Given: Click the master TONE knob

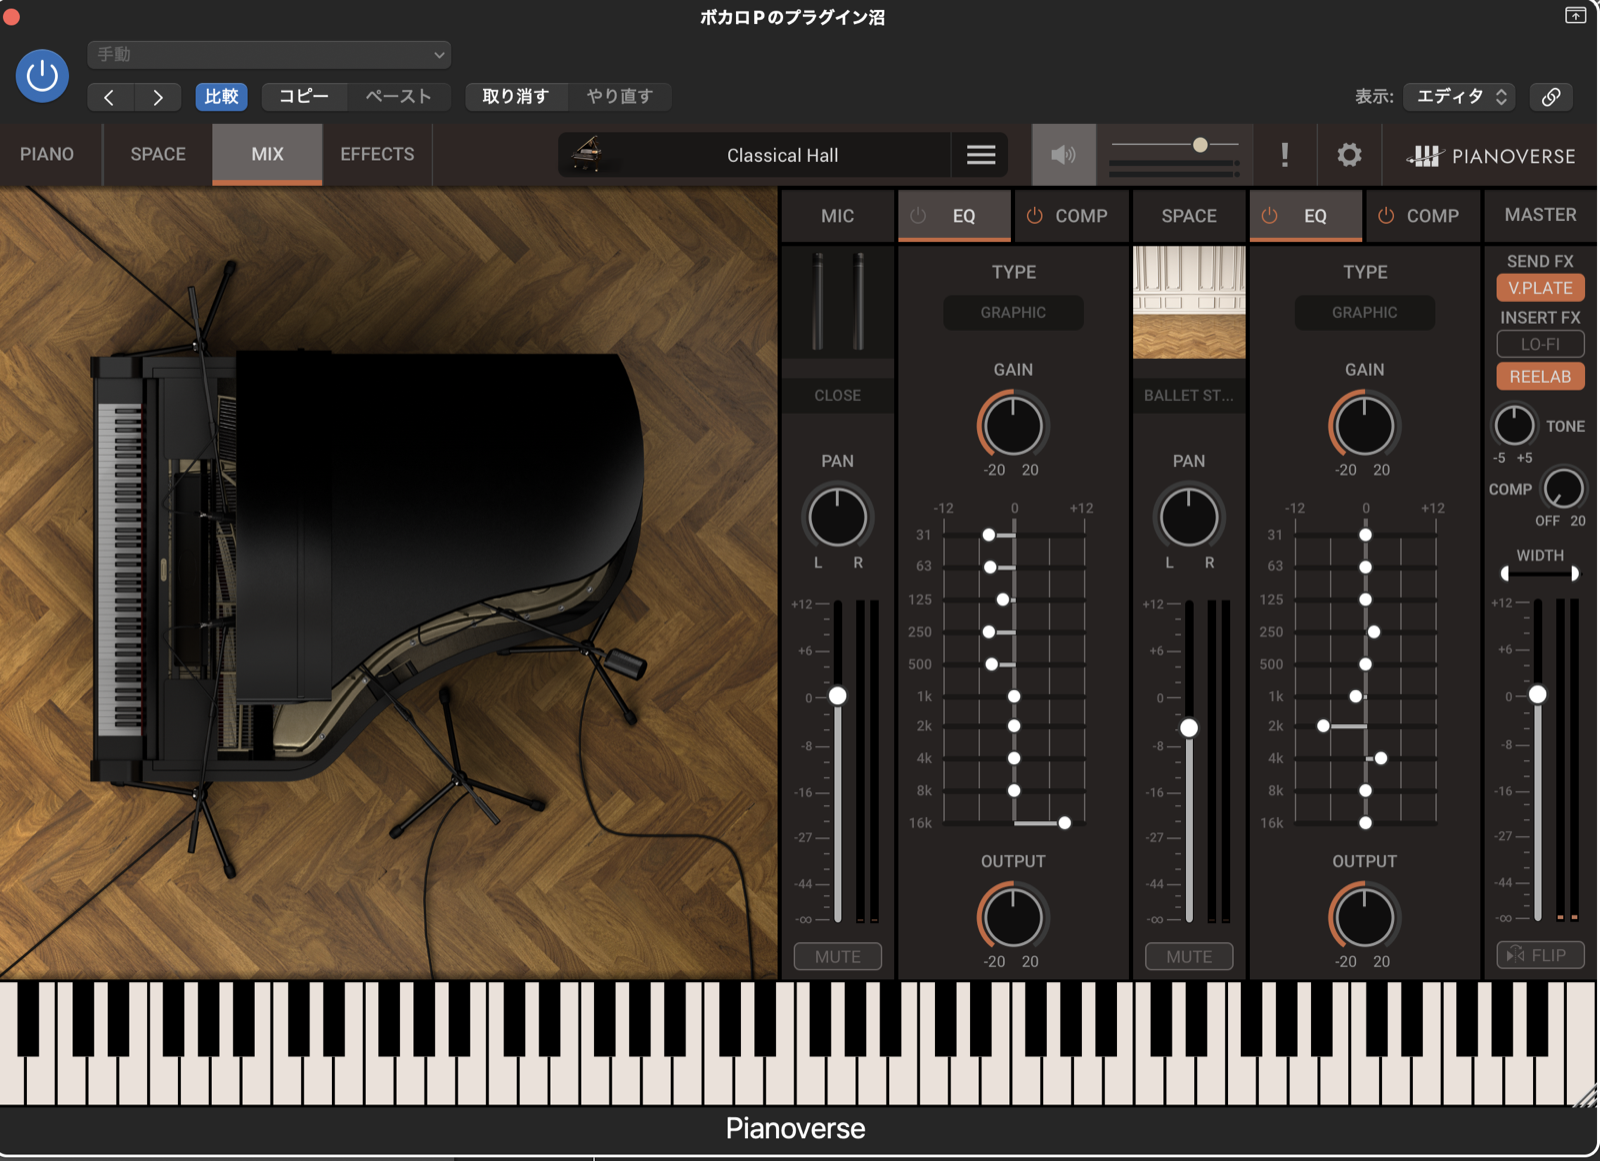Looking at the screenshot, I should (1514, 425).
